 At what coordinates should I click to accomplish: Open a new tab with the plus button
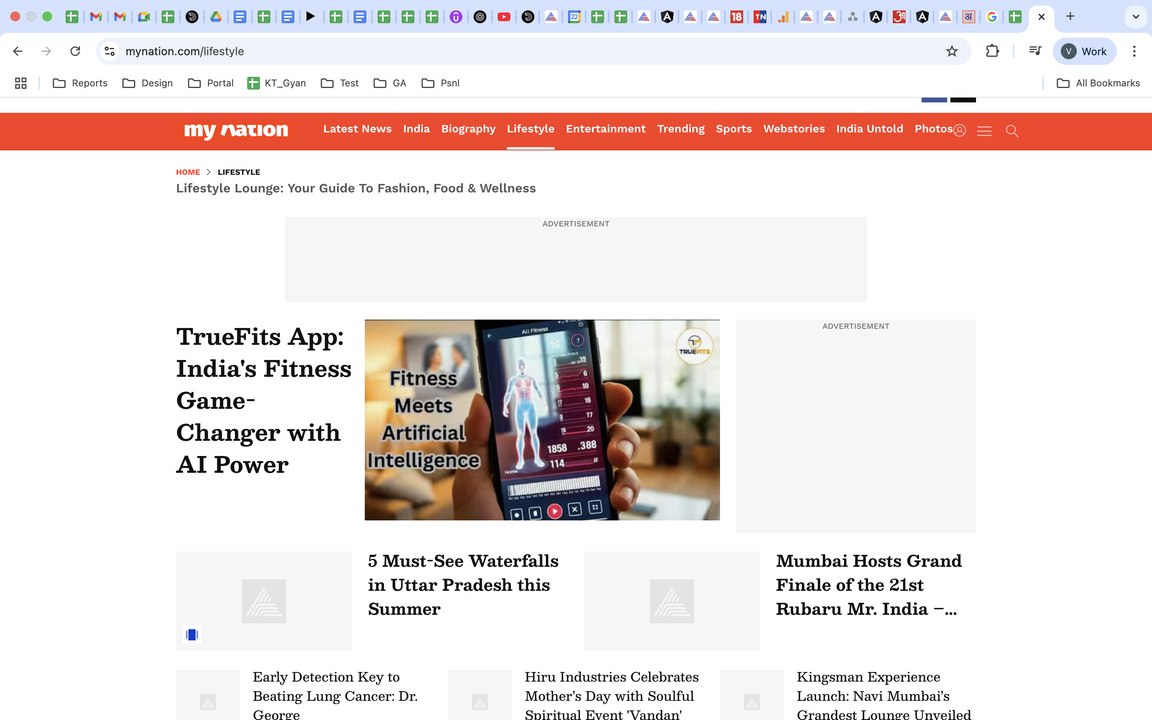pyautogui.click(x=1070, y=16)
